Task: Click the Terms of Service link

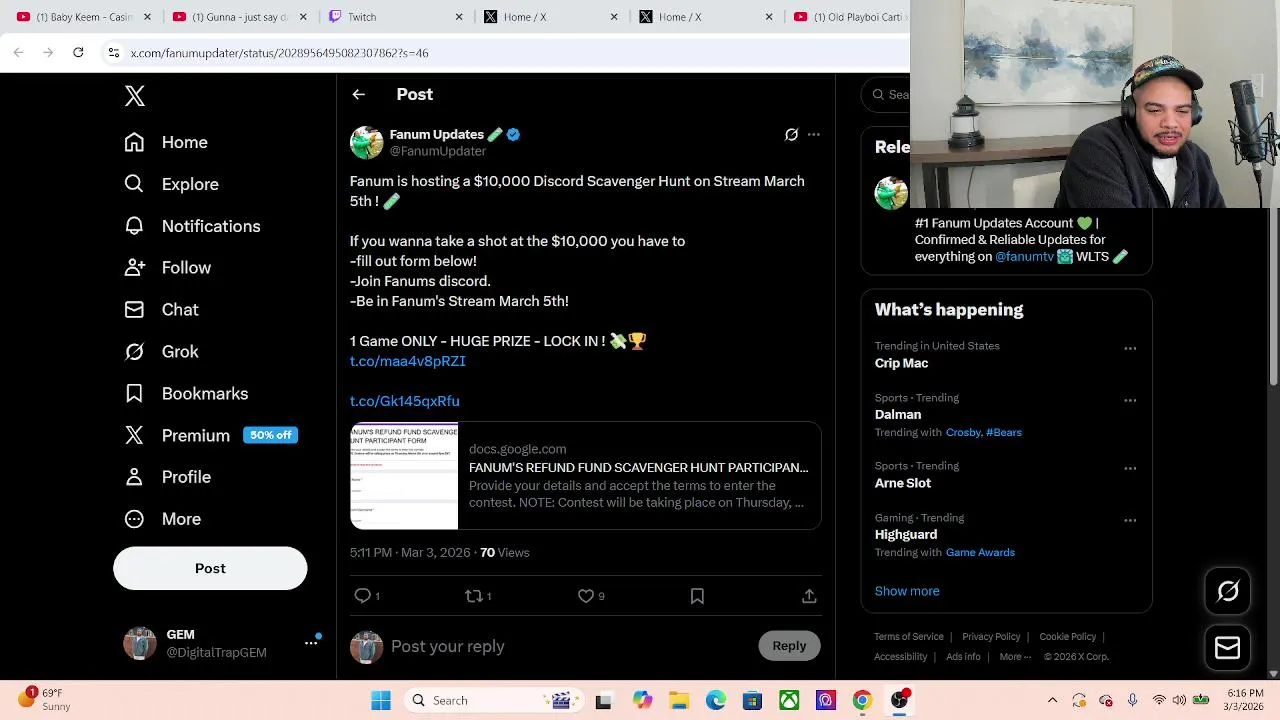Action: [x=909, y=637]
